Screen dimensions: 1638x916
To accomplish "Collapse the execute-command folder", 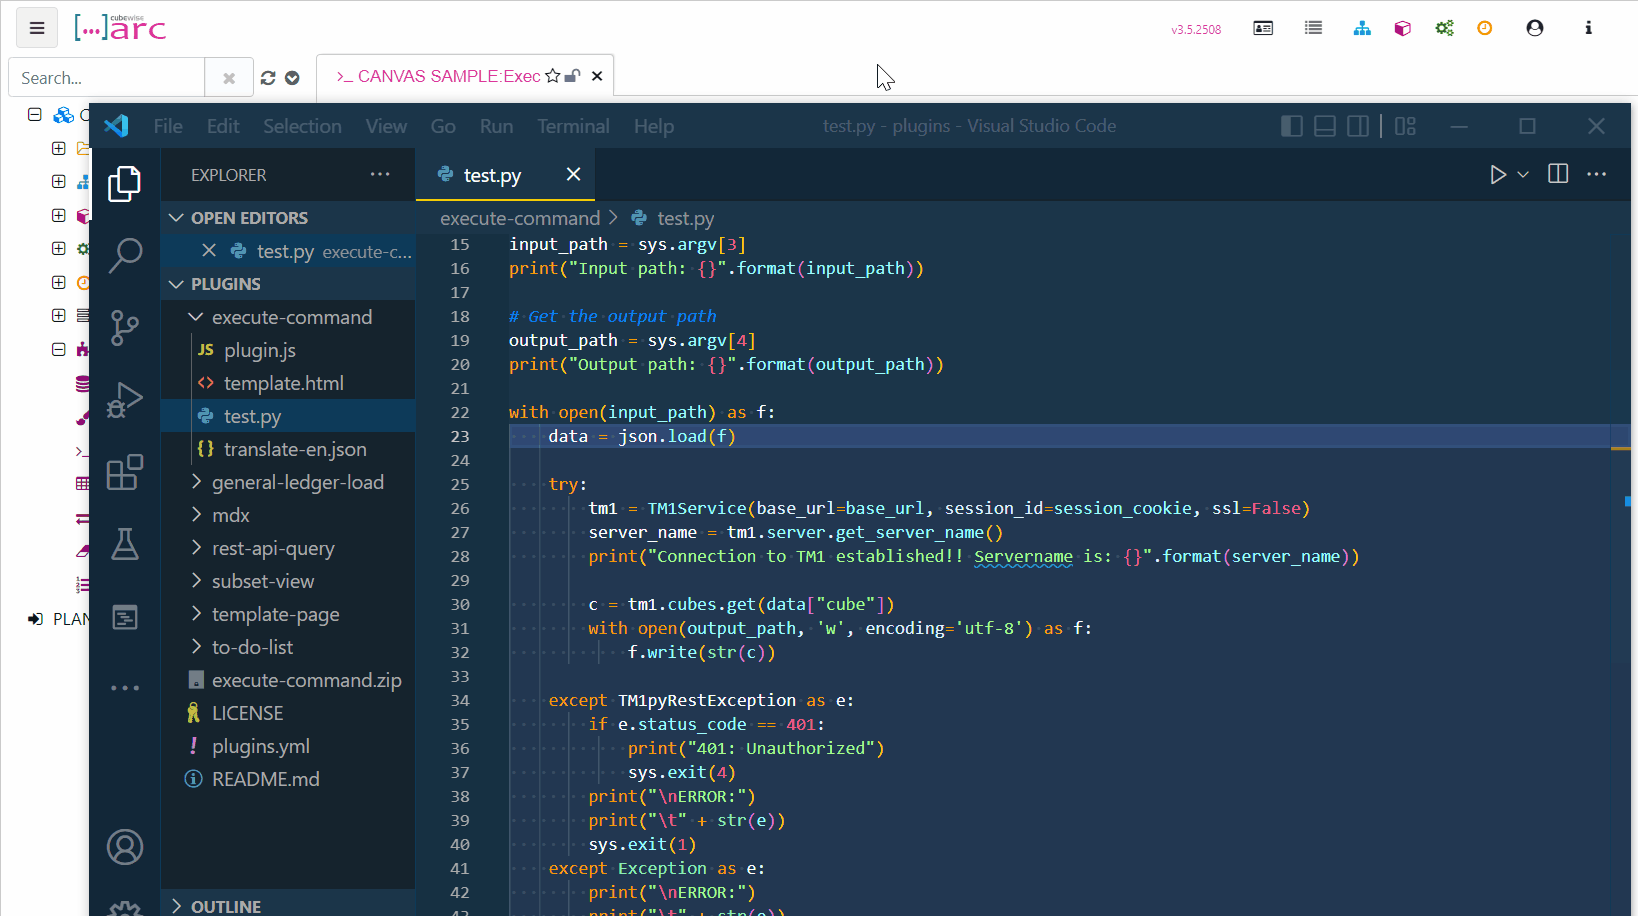I will (x=195, y=317).
